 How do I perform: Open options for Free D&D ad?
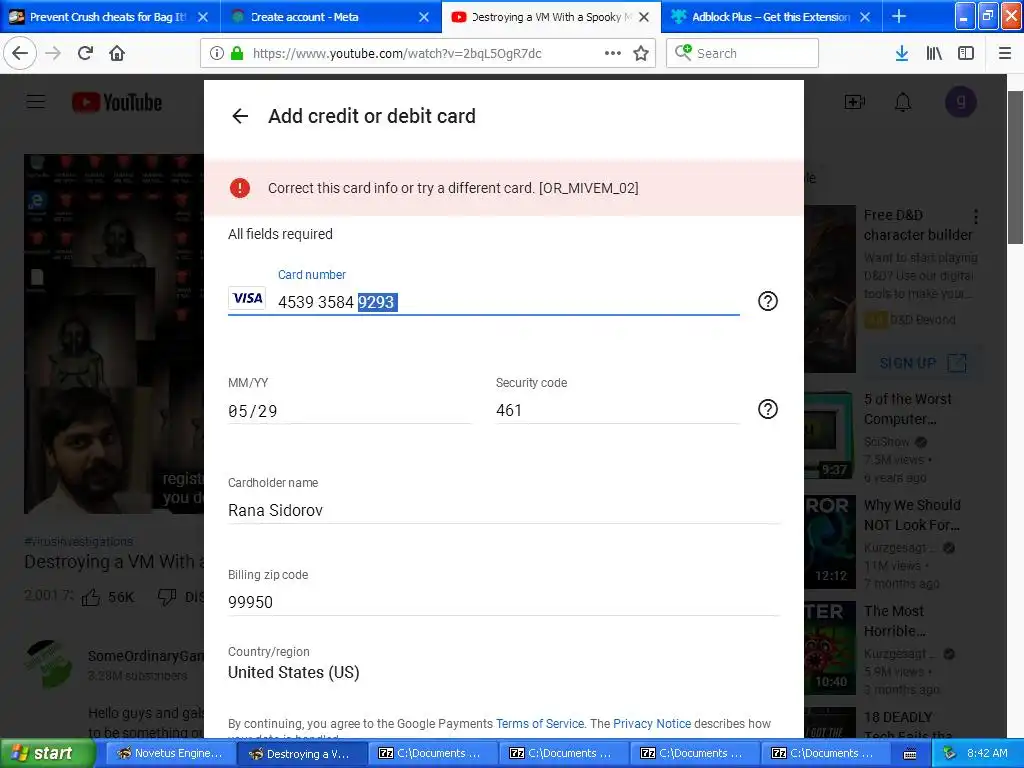[976, 216]
